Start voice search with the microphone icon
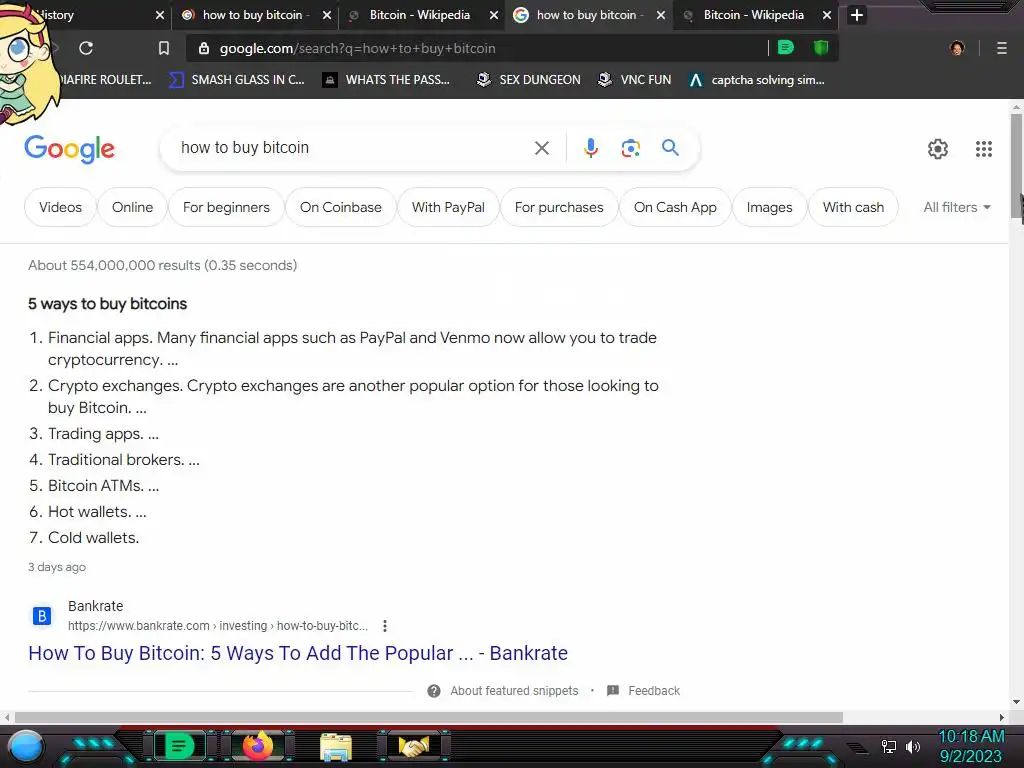Viewport: 1024px width, 768px height. click(590, 148)
